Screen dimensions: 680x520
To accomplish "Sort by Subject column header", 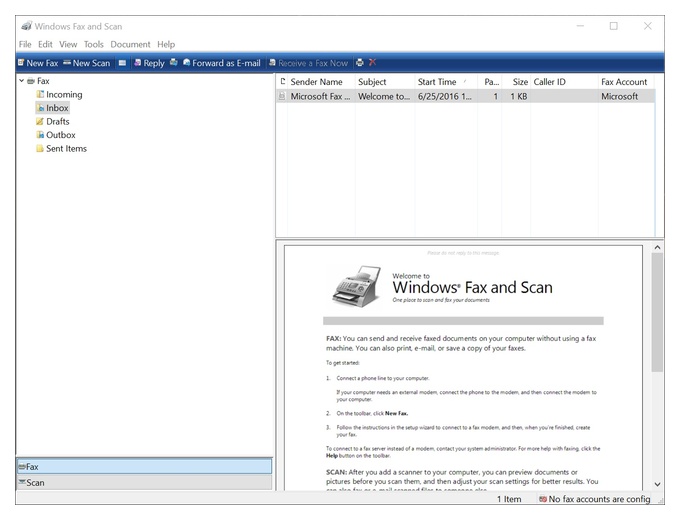I will [x=385, y=82].
